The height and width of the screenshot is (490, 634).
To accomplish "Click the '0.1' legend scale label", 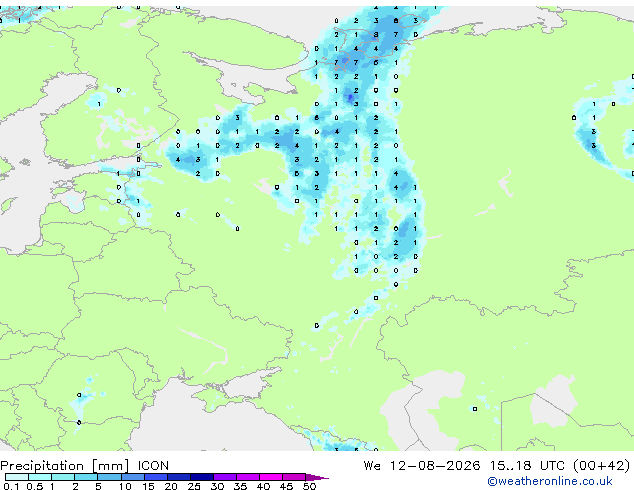I will [x=11, y=486].
